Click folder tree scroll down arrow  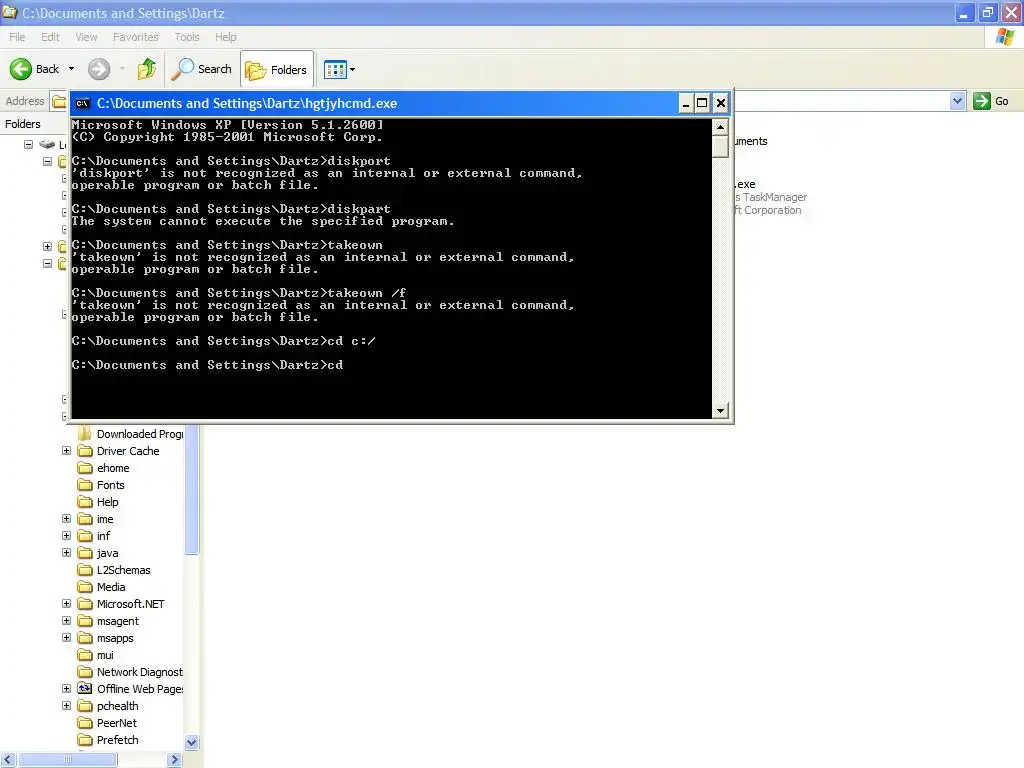click(x=191, y=743)
